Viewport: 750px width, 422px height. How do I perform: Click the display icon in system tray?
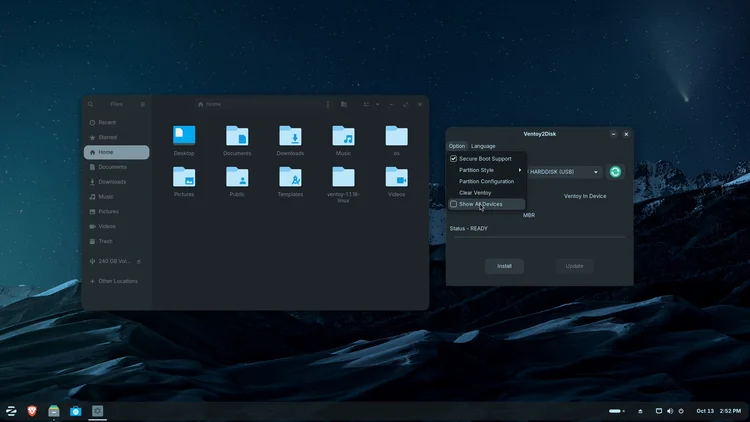click(x=659, y=411)
